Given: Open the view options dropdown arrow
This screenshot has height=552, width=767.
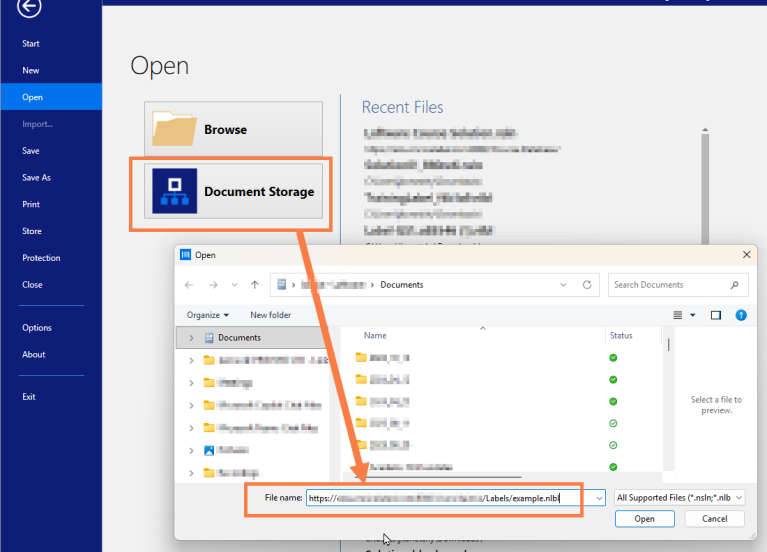Looking at the screenshot, I should coord(693,315).
